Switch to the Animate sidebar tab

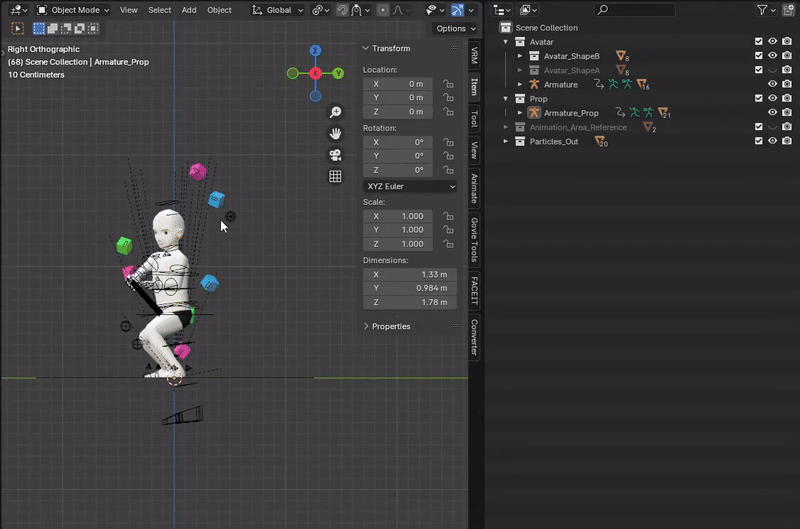pos(474,187)
